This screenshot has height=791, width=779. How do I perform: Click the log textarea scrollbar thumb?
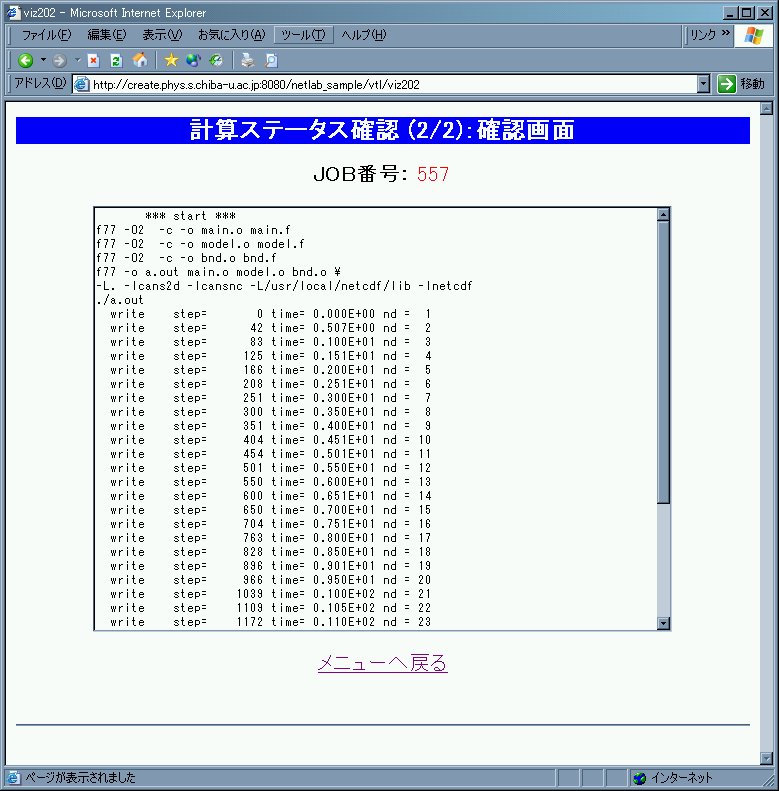coord(663,362)
